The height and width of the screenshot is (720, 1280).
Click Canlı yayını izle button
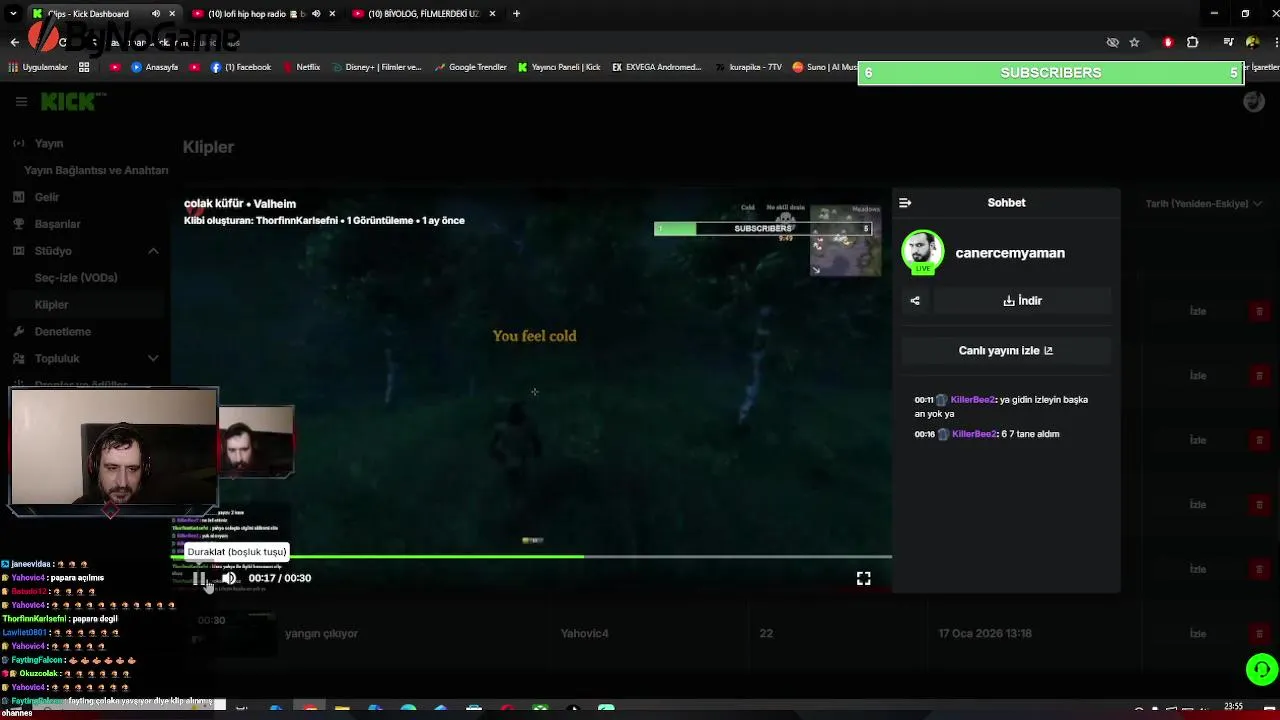[1006, 351]
